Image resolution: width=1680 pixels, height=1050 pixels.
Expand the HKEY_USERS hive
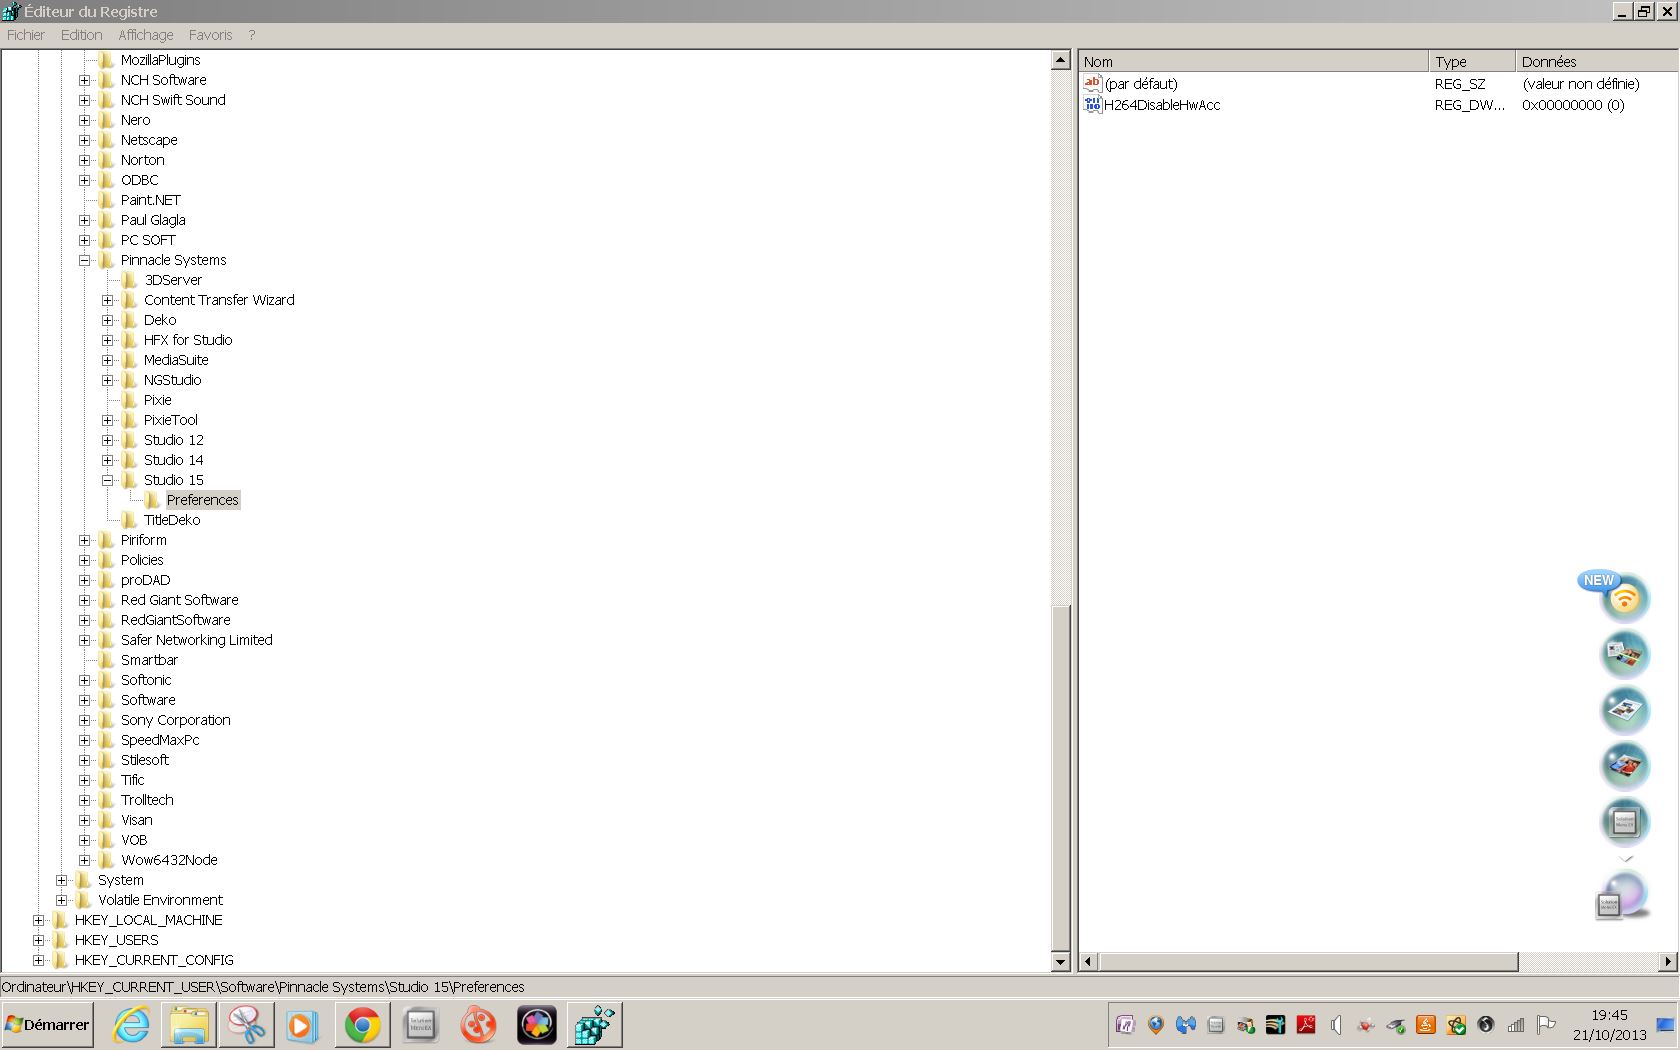pyautogui.click(x=39, y=940)
